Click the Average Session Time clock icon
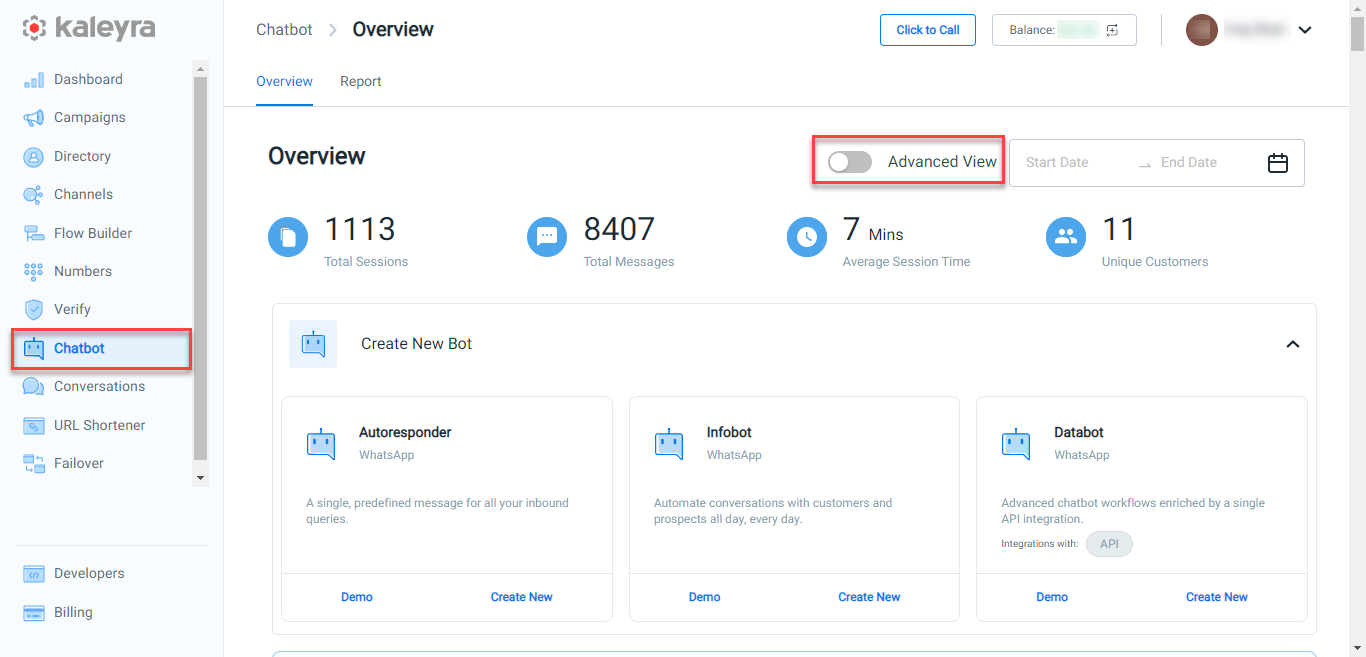The width and height of the screenshot is (1366, 657). 807,237
